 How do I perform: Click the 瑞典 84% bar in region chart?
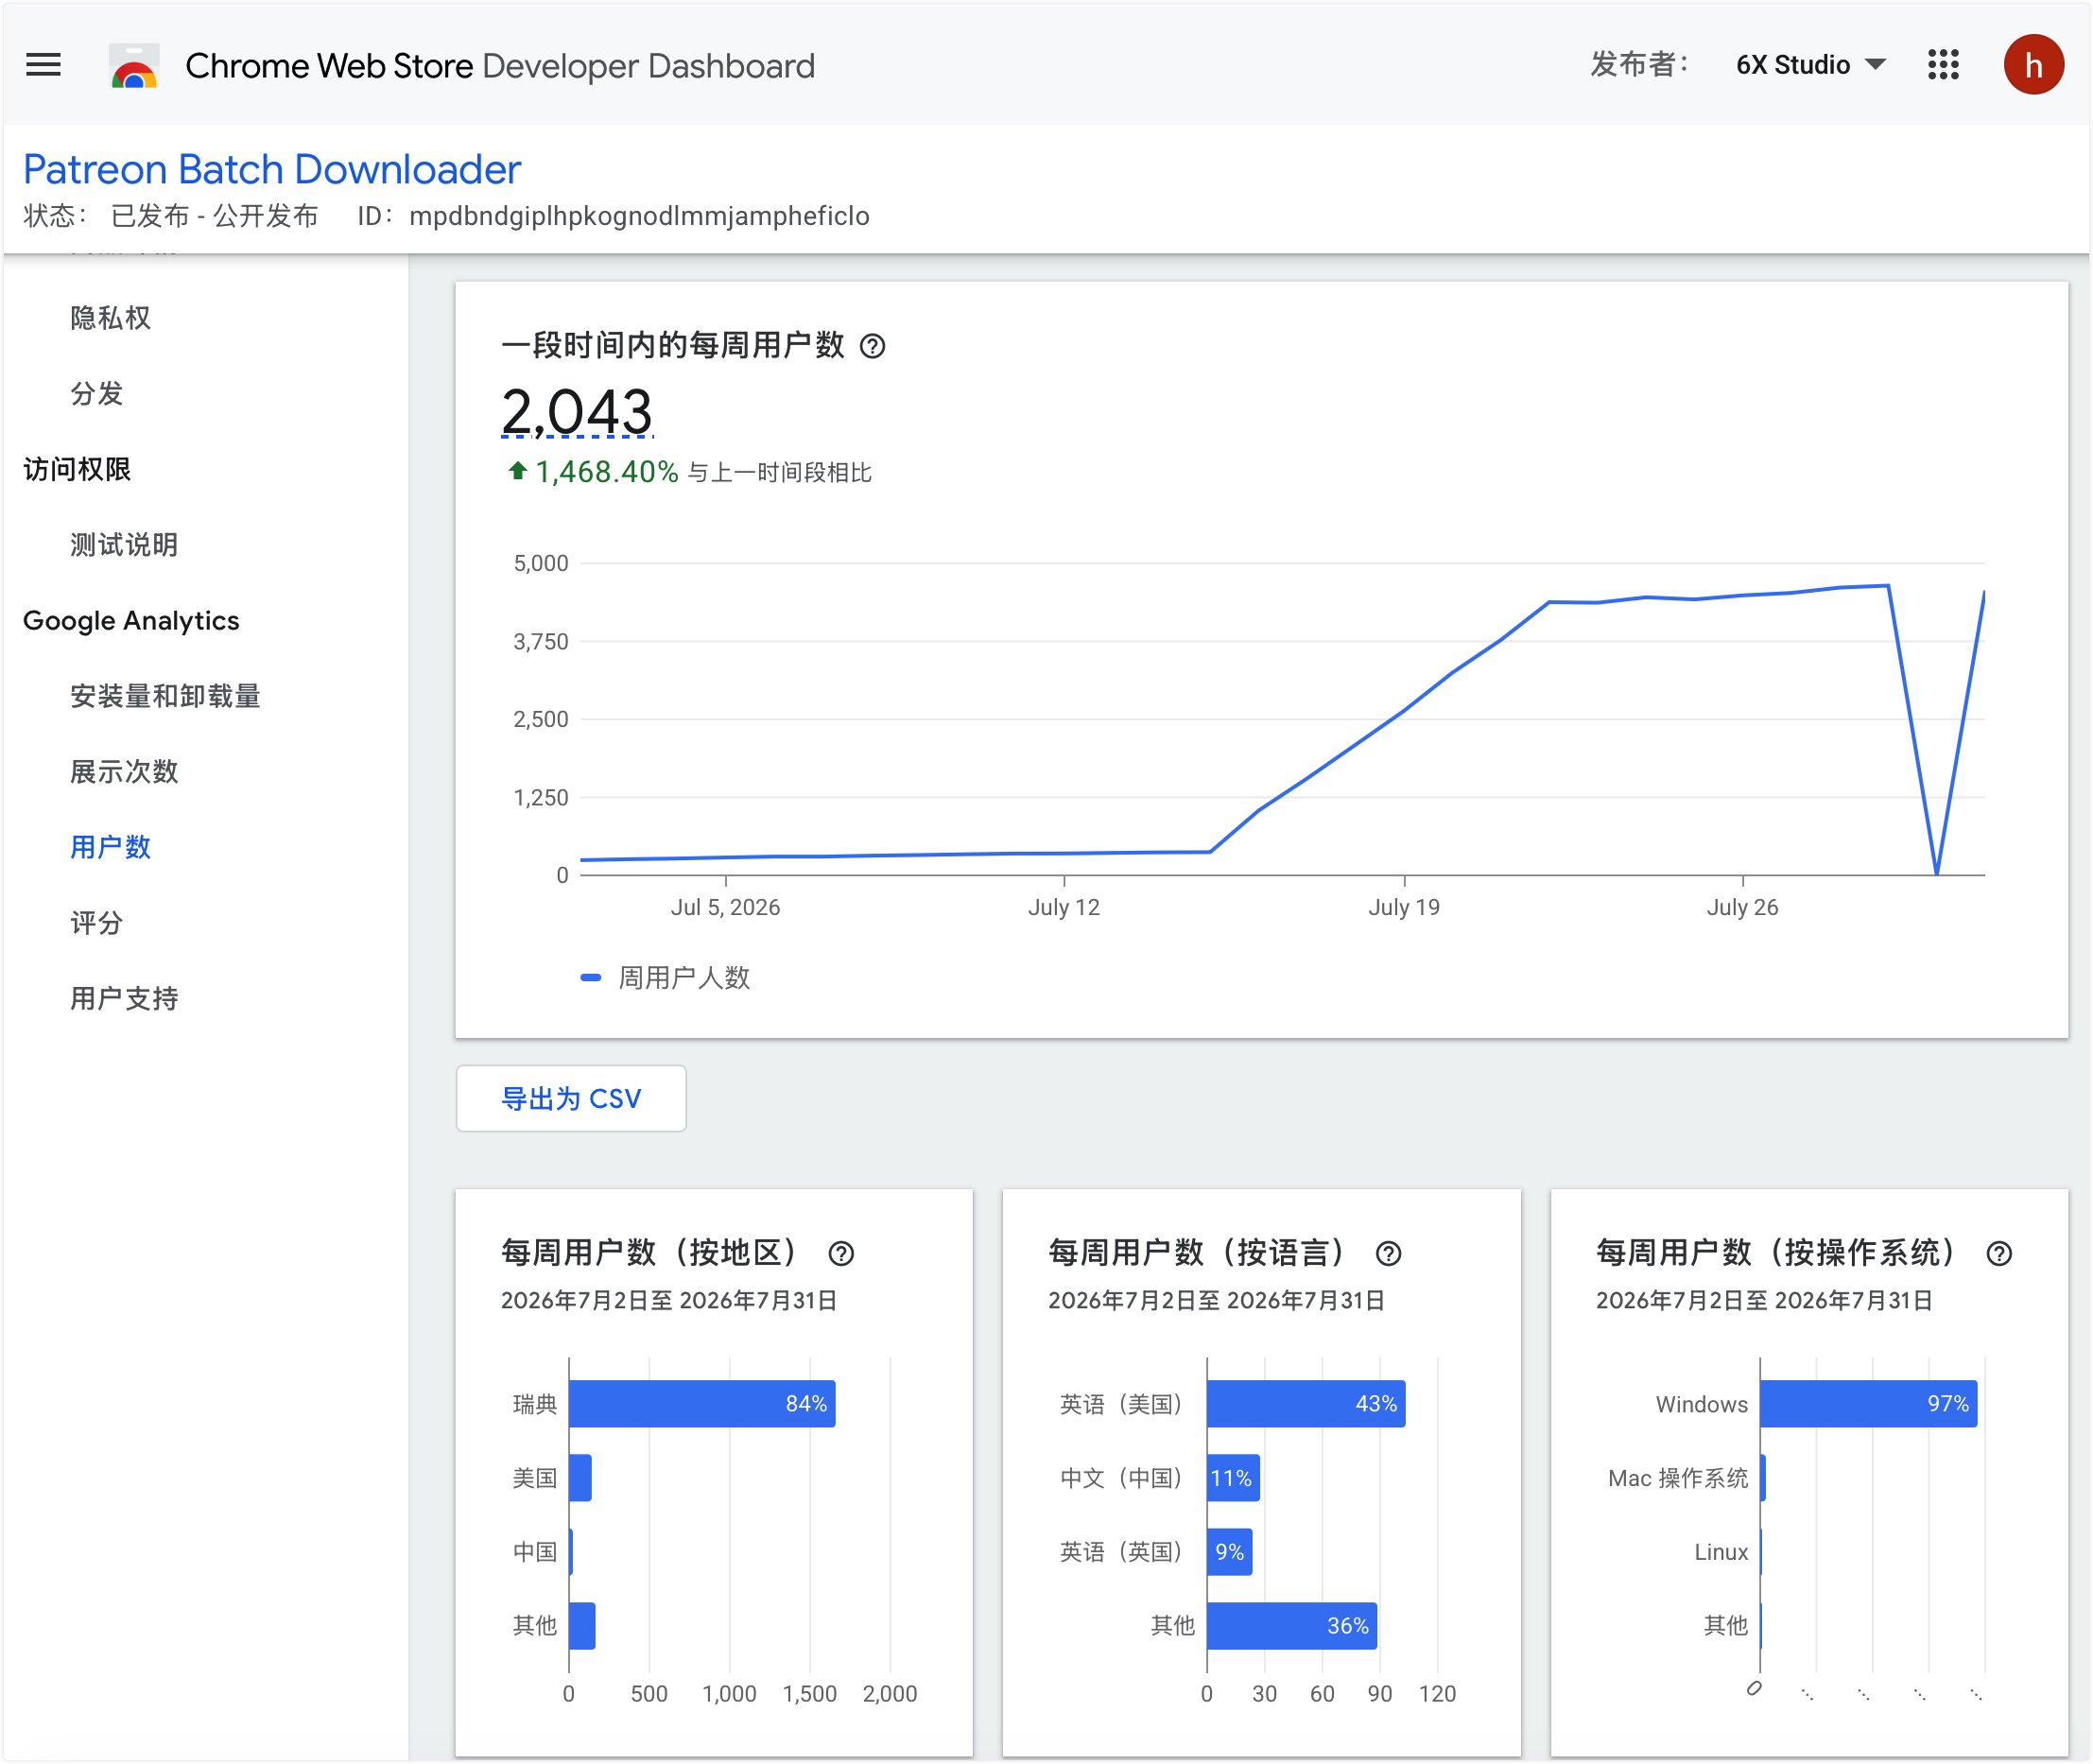[x=702, y=1403]
